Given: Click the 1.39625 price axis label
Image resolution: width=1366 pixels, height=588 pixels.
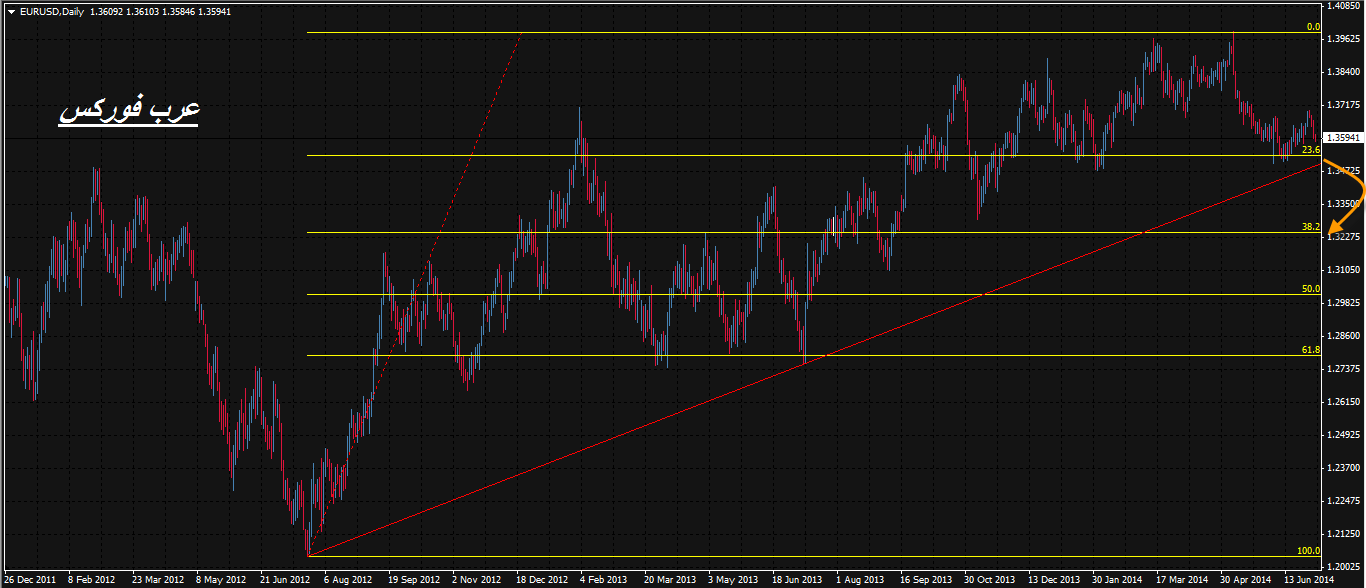Looking at the screenshot, I should (x=1344, y=39).
